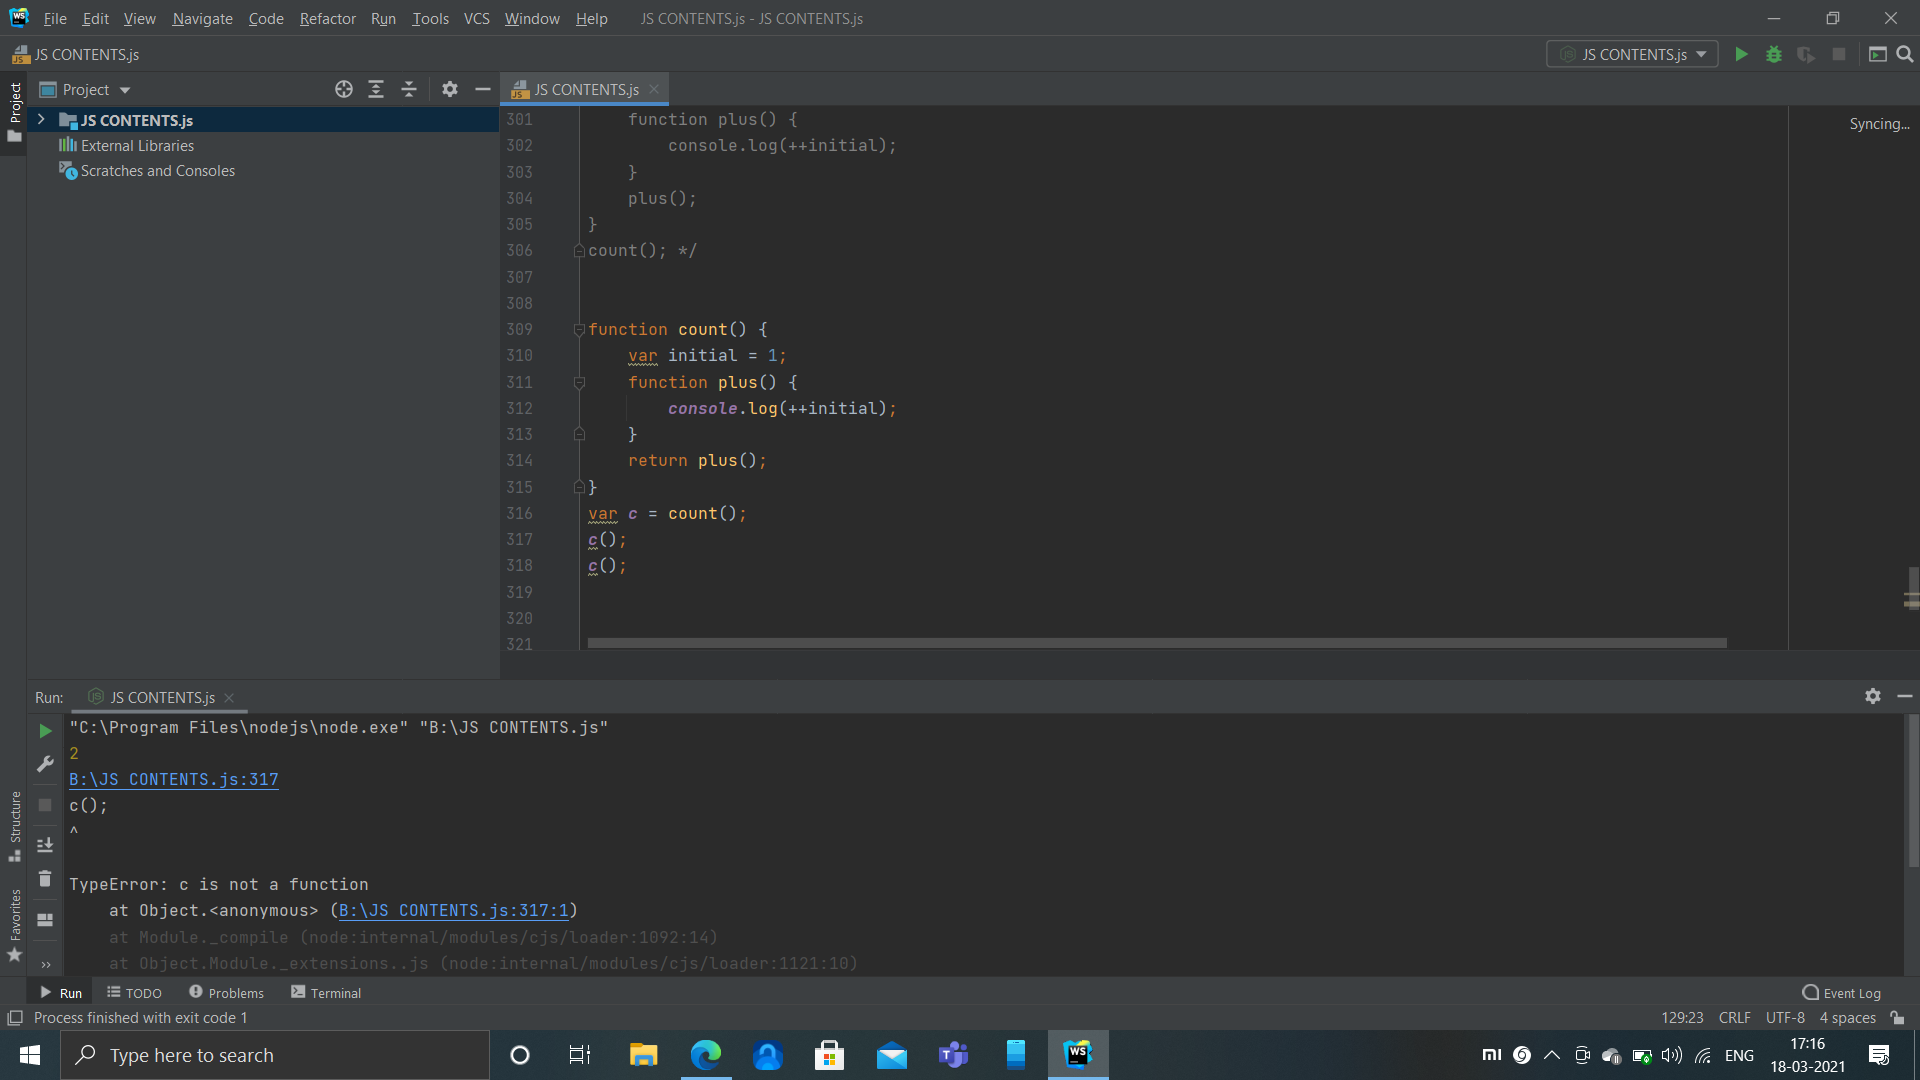Switch to the Terminal tab

click(326, 992)
